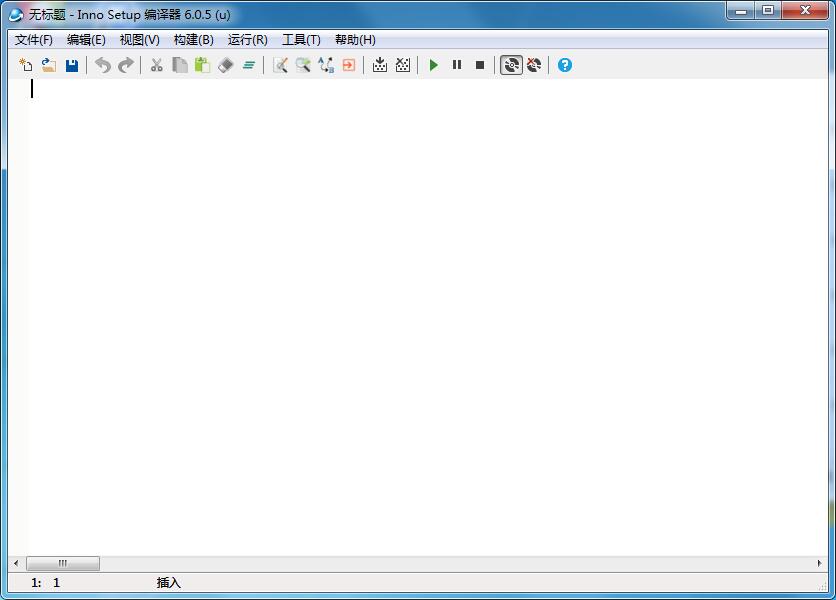The image size is (836, 600).
Task: Run the setup with the green play icon
Action: tap(433, 65)
